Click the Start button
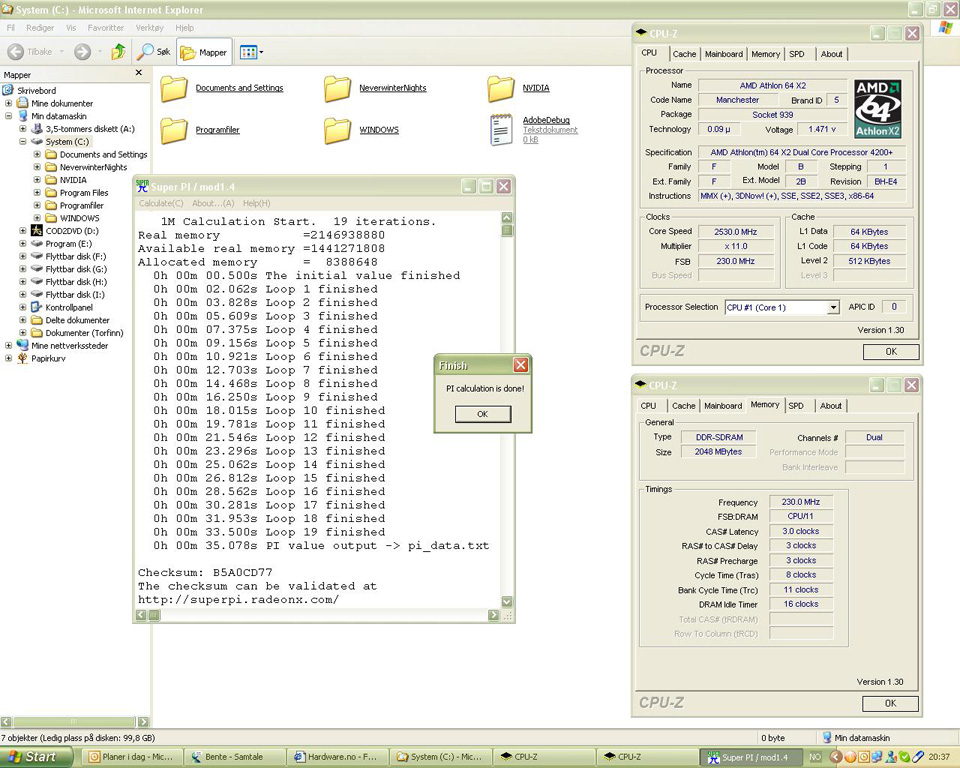This screenshot has width=960, height=768. (37, 757)
